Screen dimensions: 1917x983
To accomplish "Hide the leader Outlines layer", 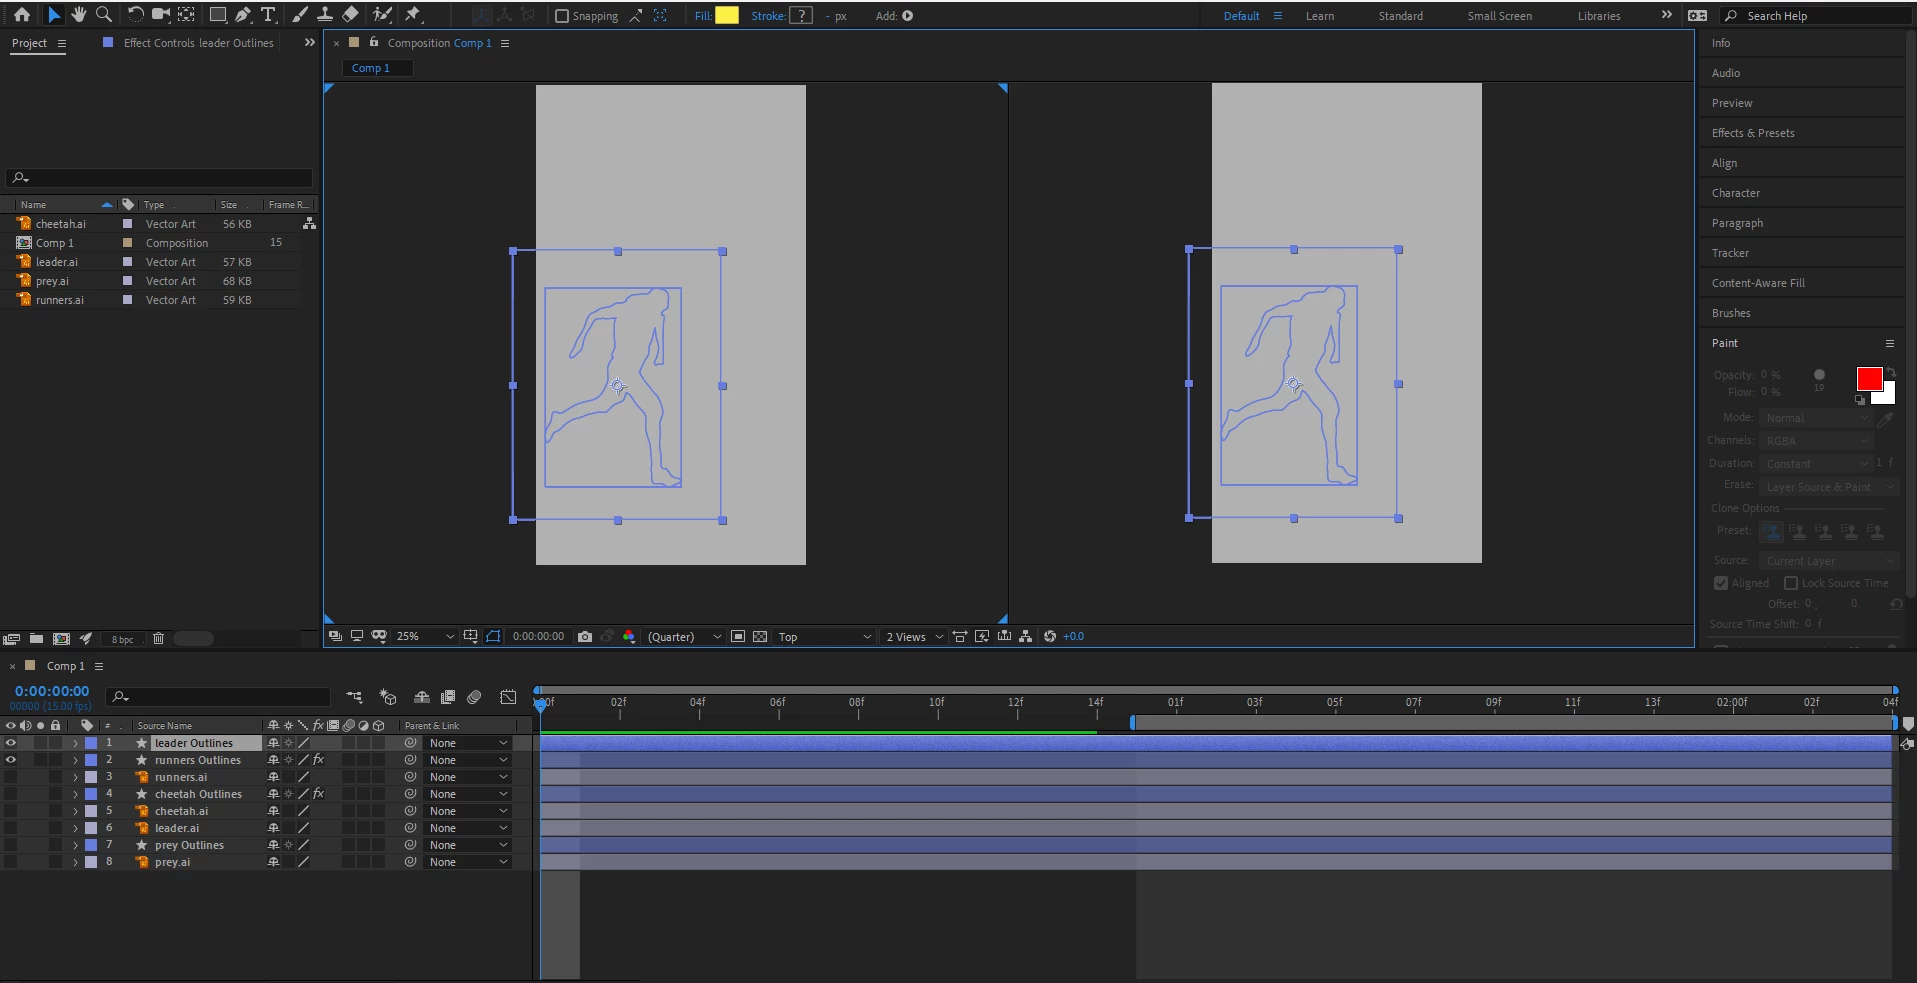I will [11, 743].
